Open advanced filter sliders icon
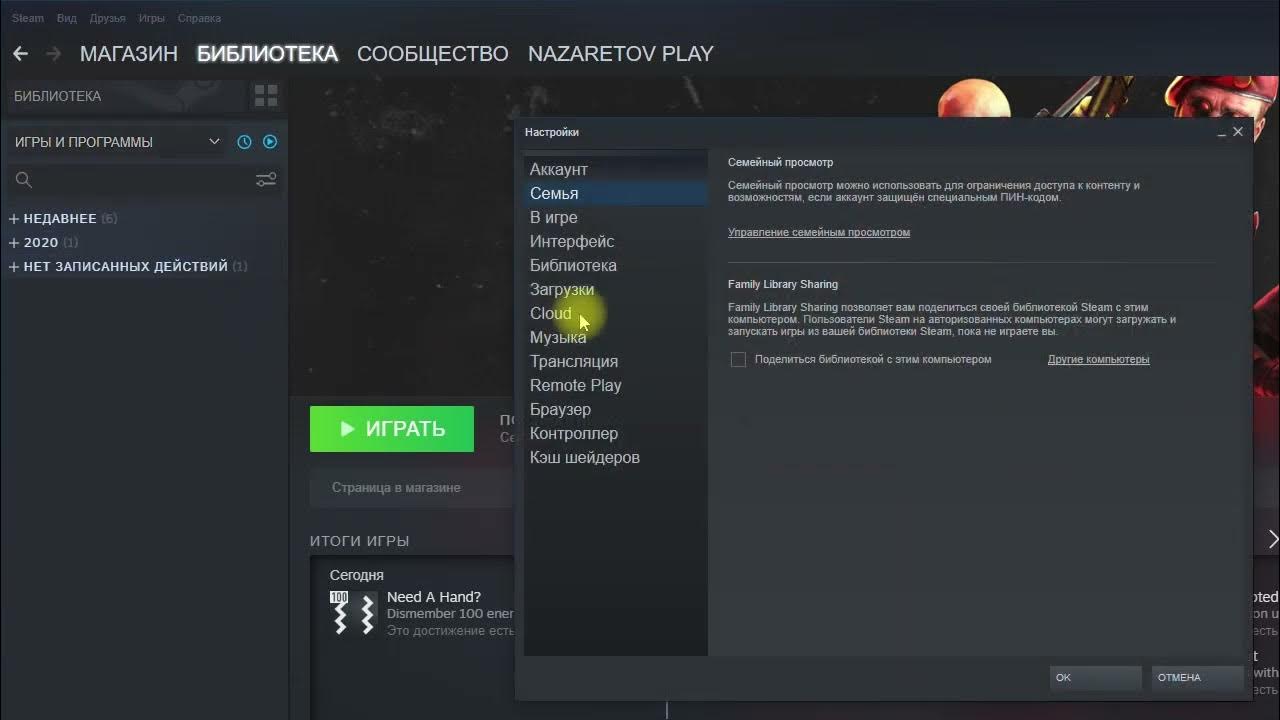Viewport: 1280px width, 720px height. click(266, 180)
